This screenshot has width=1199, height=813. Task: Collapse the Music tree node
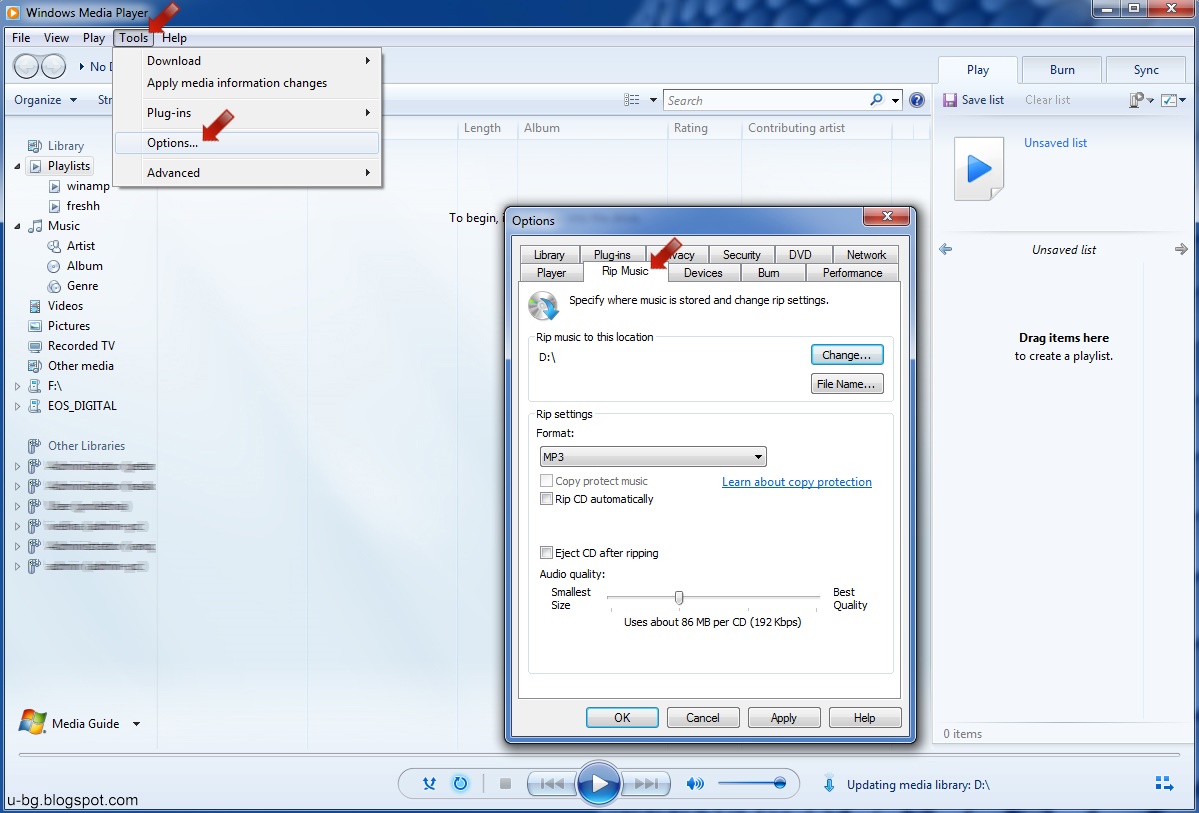[18, 226]
